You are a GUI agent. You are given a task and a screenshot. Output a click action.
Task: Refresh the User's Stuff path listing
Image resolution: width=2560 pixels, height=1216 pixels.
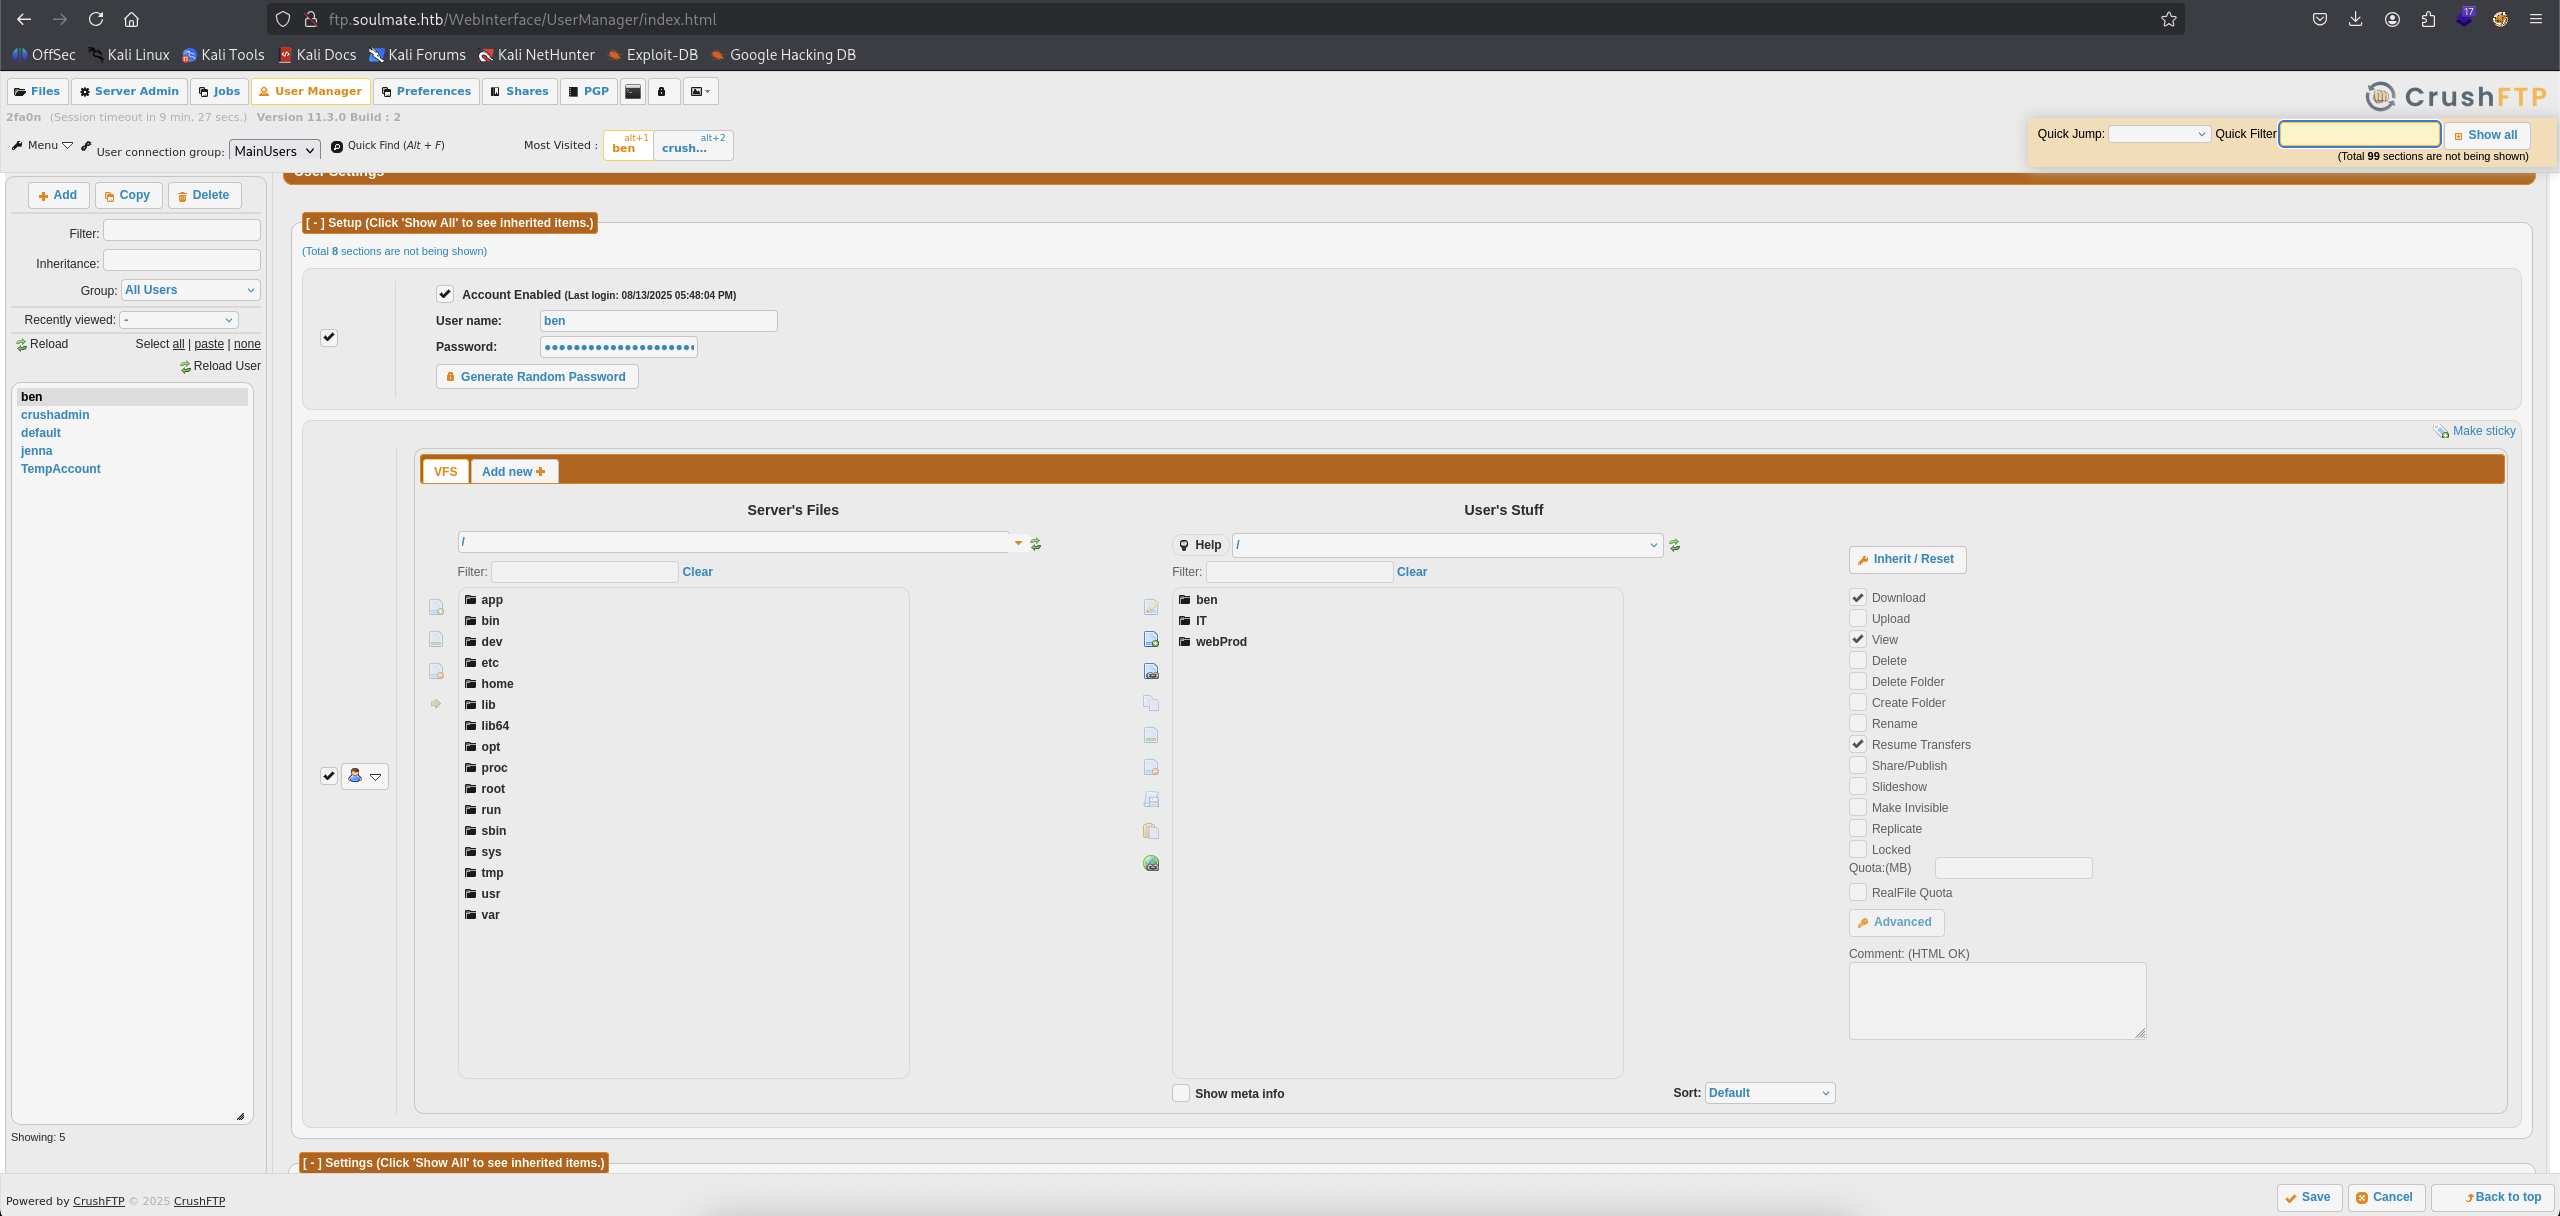coord(1675,545)
